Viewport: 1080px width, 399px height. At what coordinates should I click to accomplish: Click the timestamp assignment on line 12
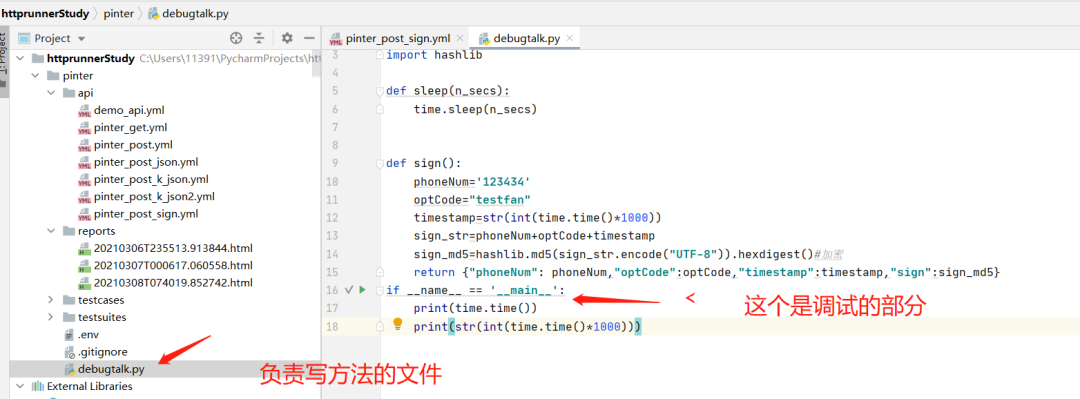click(x=537, y=218)
